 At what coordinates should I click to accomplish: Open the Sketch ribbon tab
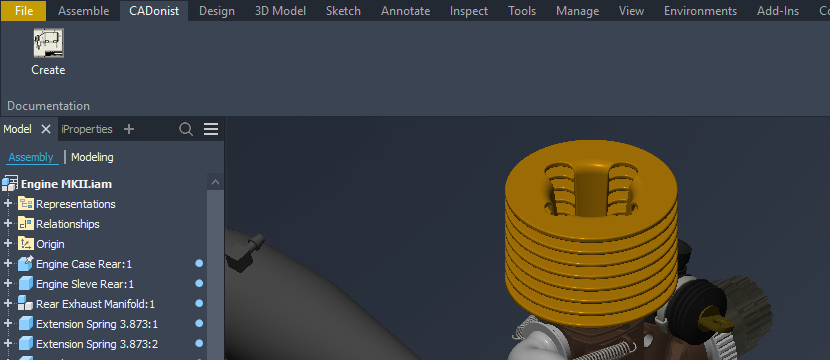pos(343,11)
